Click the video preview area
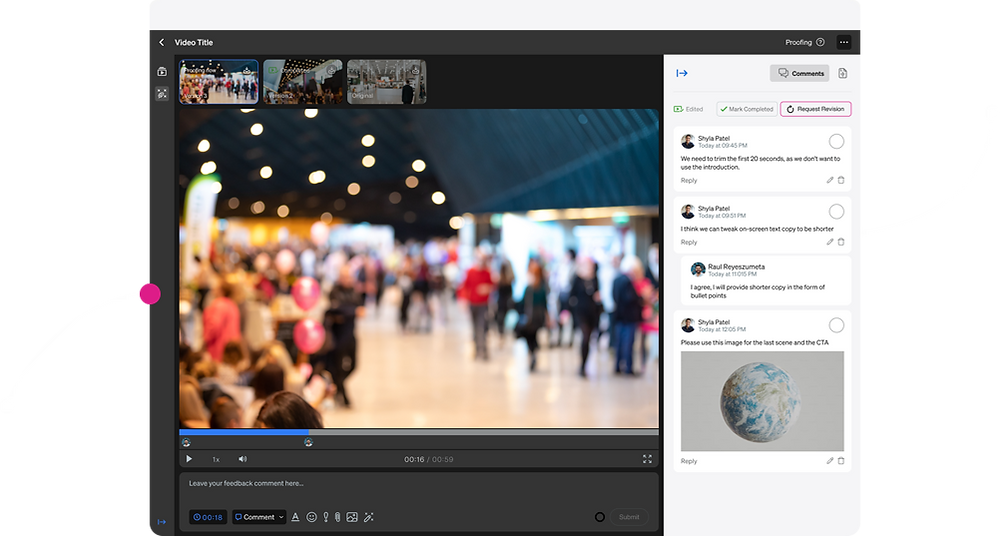 pyautogui.click(x=419, y=268)
